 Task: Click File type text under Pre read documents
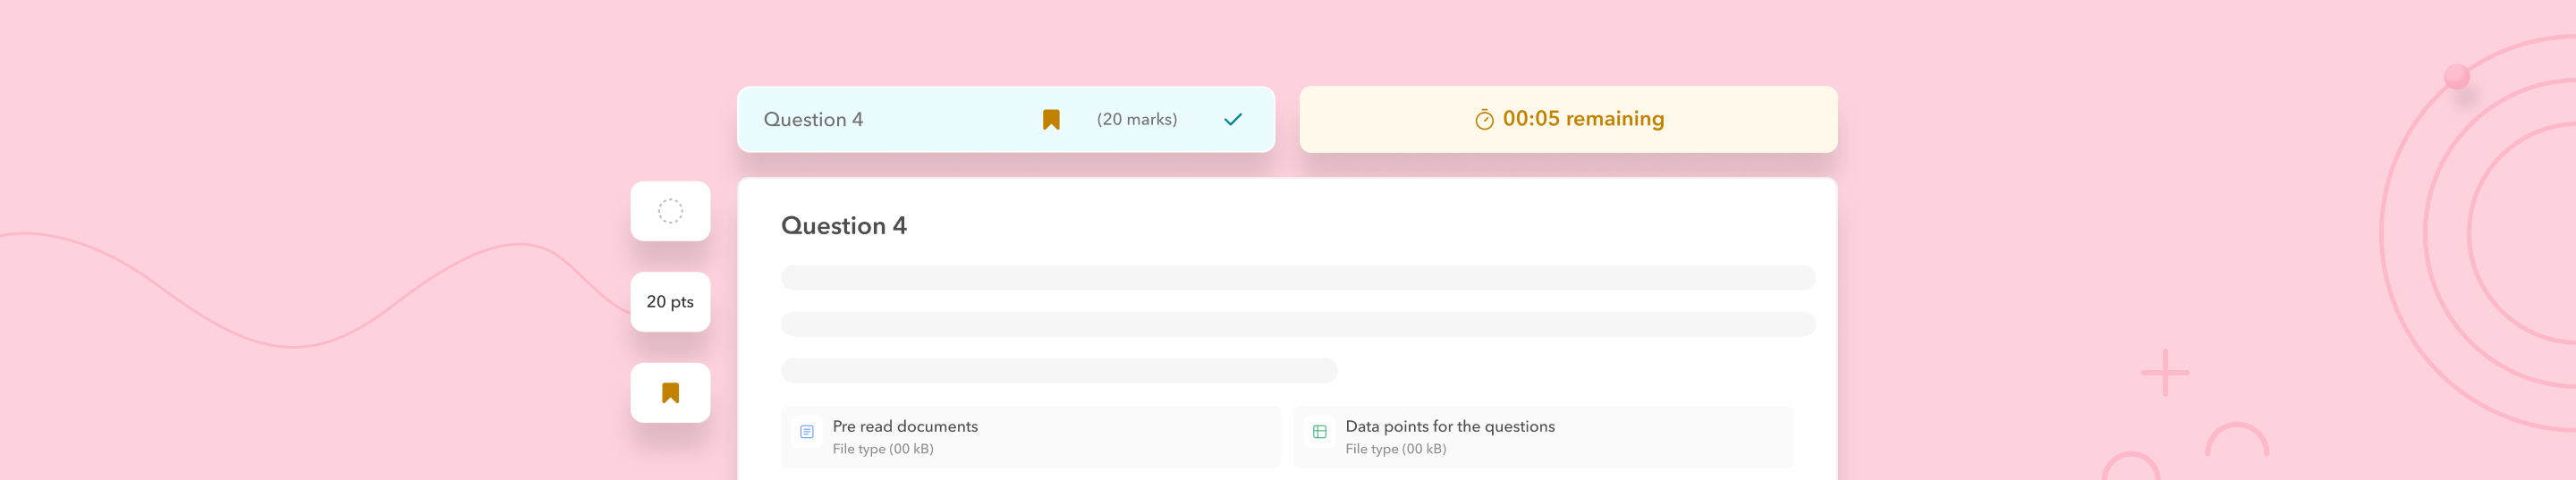coord(883,449)
